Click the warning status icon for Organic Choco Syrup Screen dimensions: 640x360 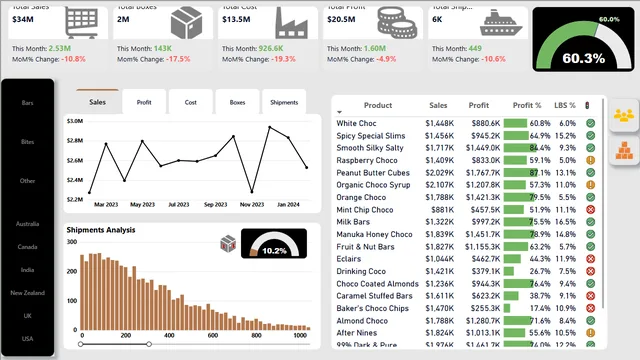(590, 185)
